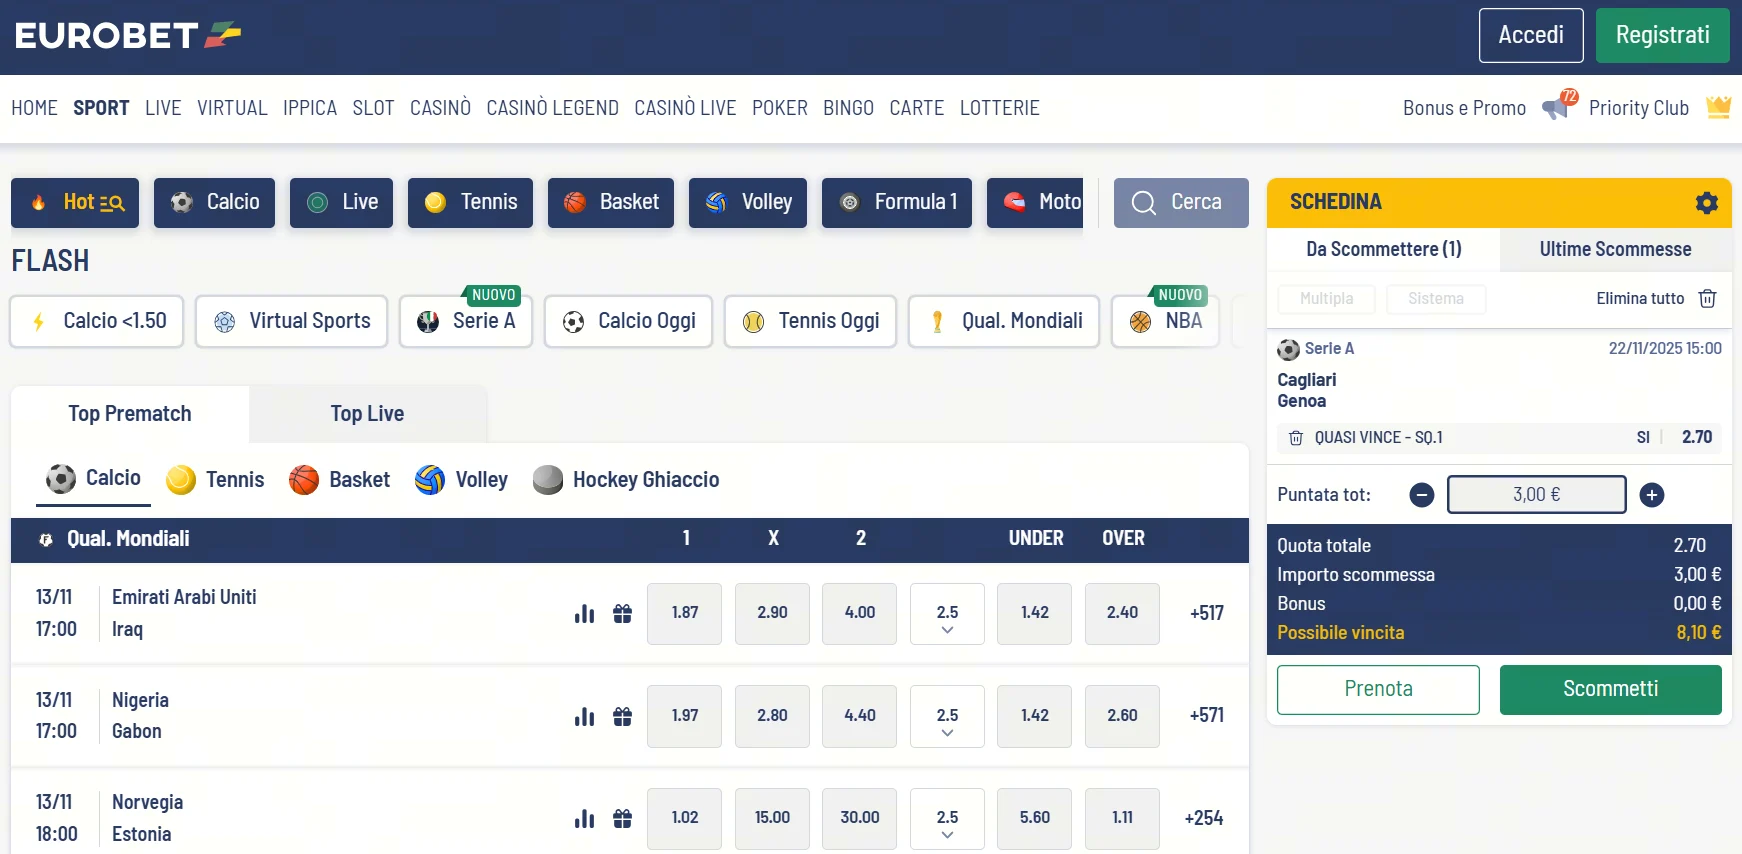1742x854 pixels.
Task: Toggle the Multipla bet type
Action: coord(1326,299)
